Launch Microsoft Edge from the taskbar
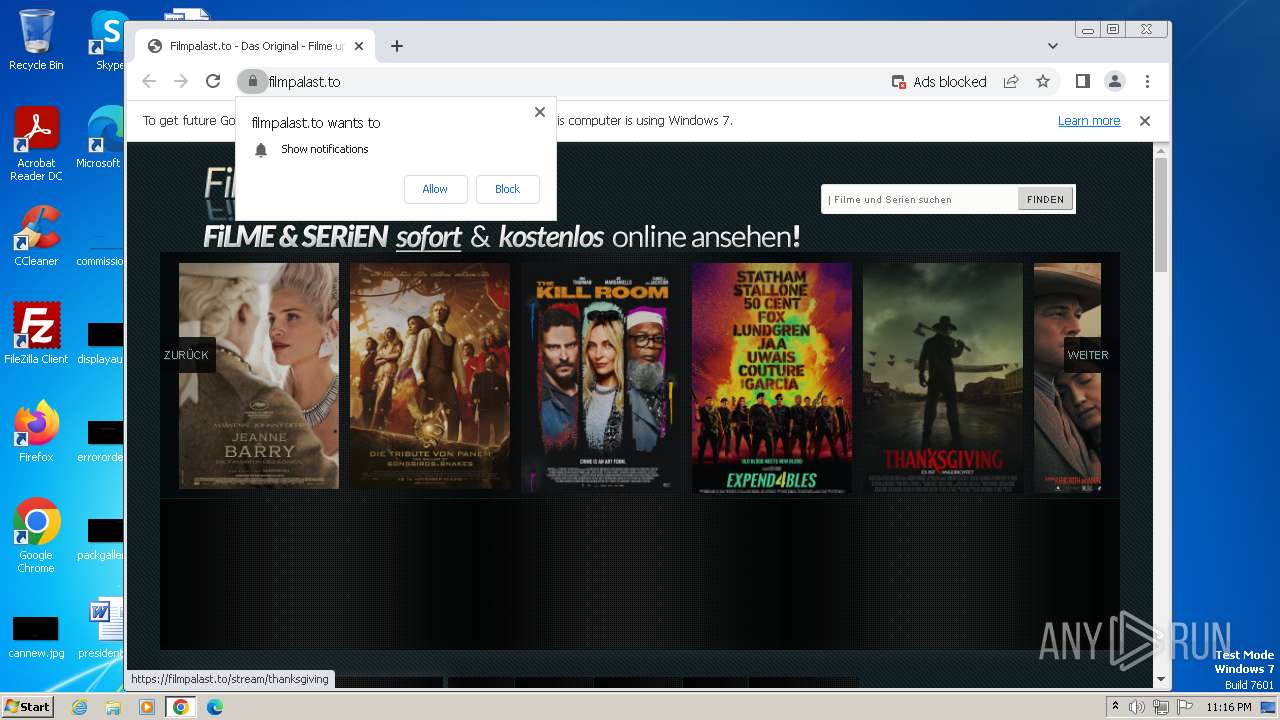The height and width of the screenshot is (720, 1280). (215, 707)
